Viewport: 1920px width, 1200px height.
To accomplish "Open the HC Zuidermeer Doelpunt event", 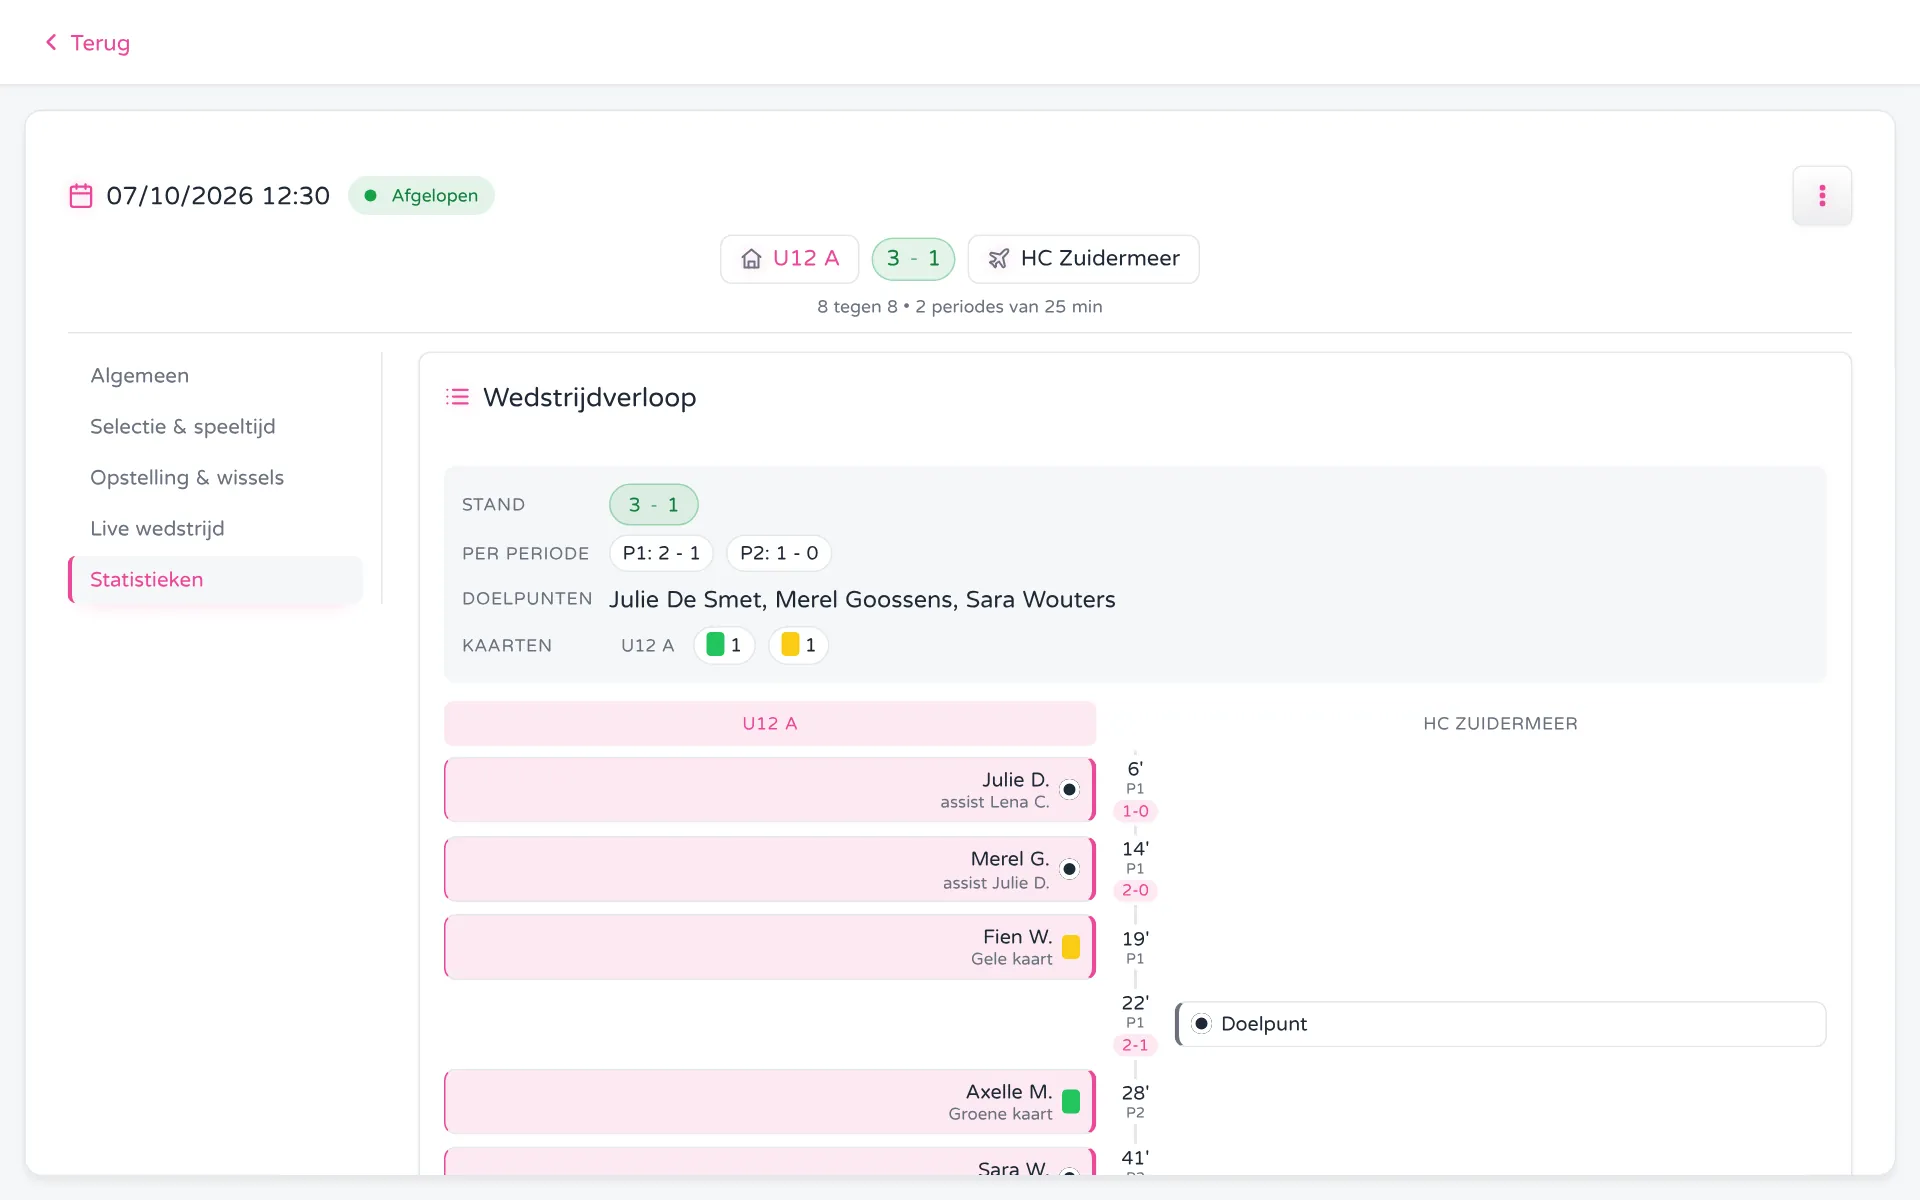I will [1501, 1024].
